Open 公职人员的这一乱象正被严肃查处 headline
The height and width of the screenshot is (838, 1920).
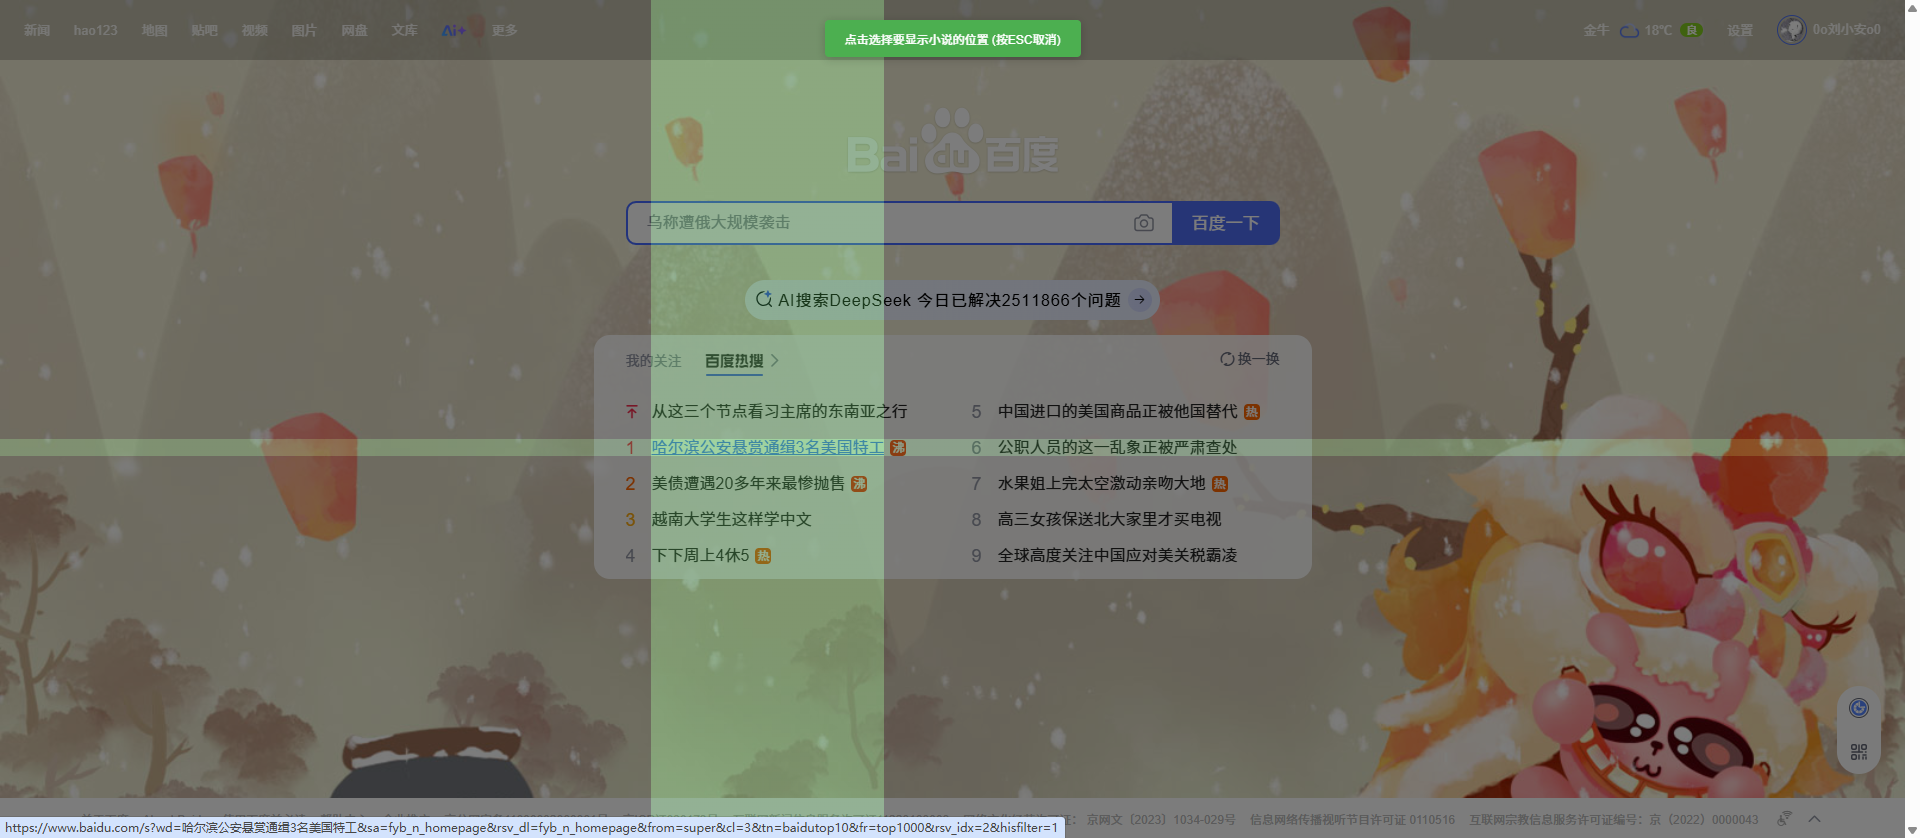[x=1117, y=448]
